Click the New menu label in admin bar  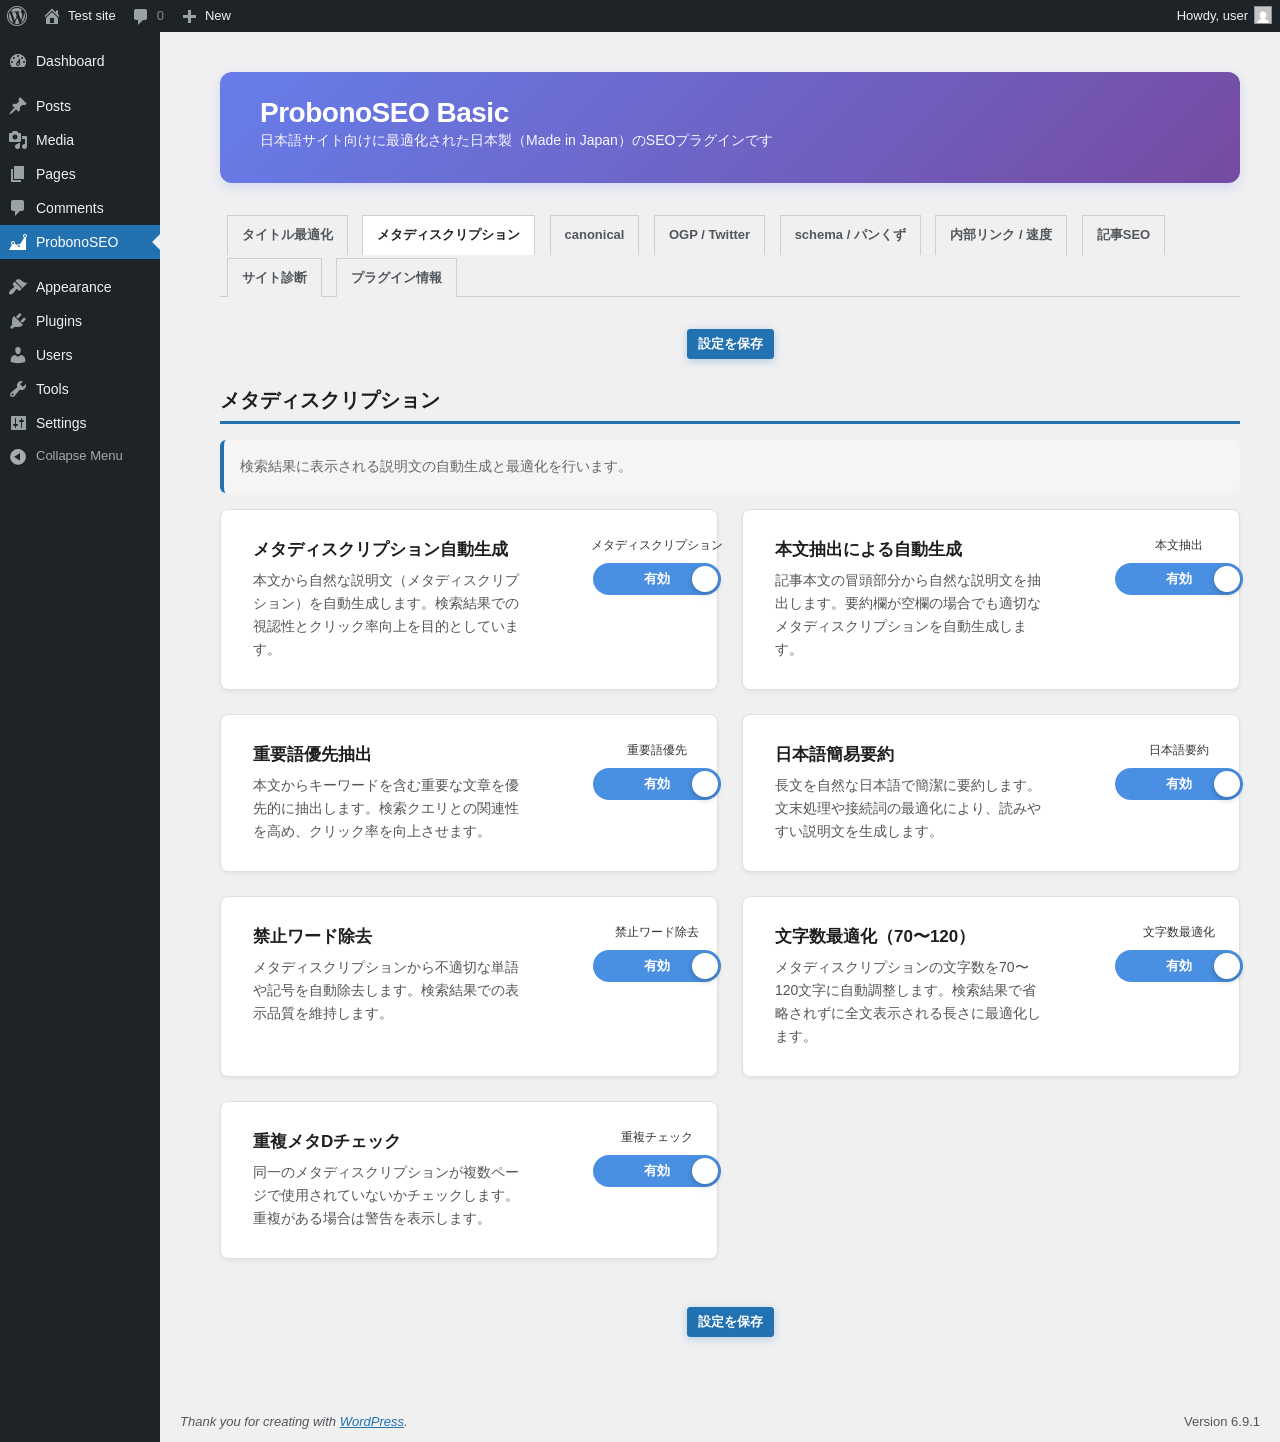218,16
